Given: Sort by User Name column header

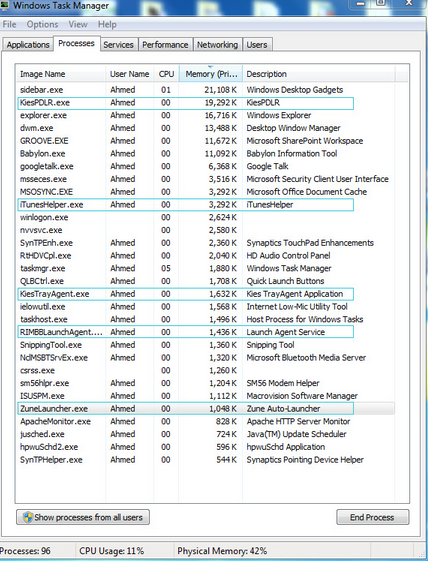Looking at the screenshot, I should (x=130, y=74).
